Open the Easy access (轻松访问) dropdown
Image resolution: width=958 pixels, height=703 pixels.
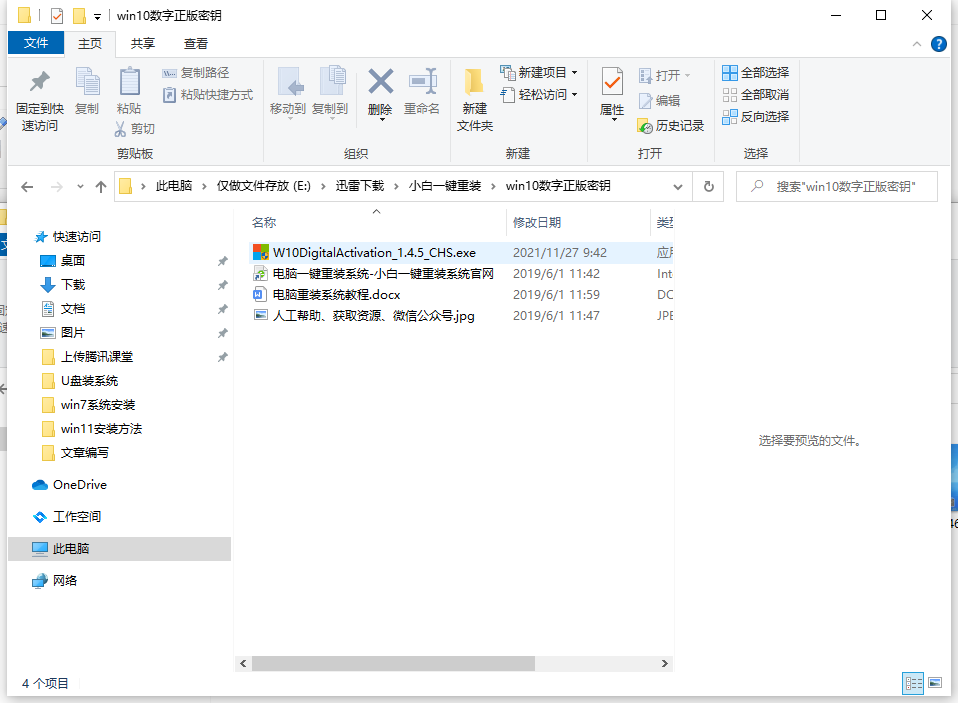tap(539, 95)
